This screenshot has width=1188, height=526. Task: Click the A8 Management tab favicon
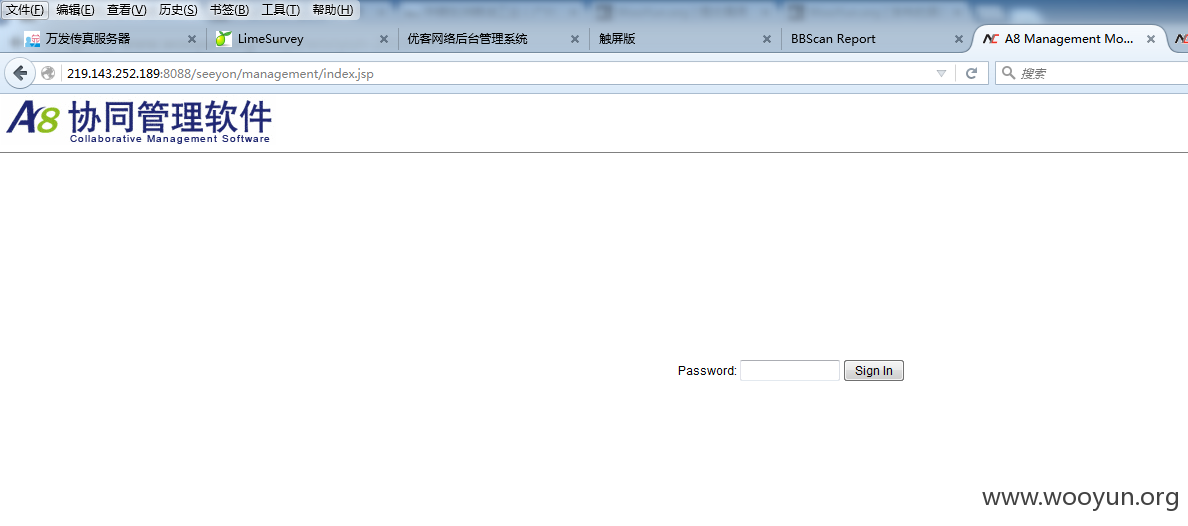coord(990,39)
